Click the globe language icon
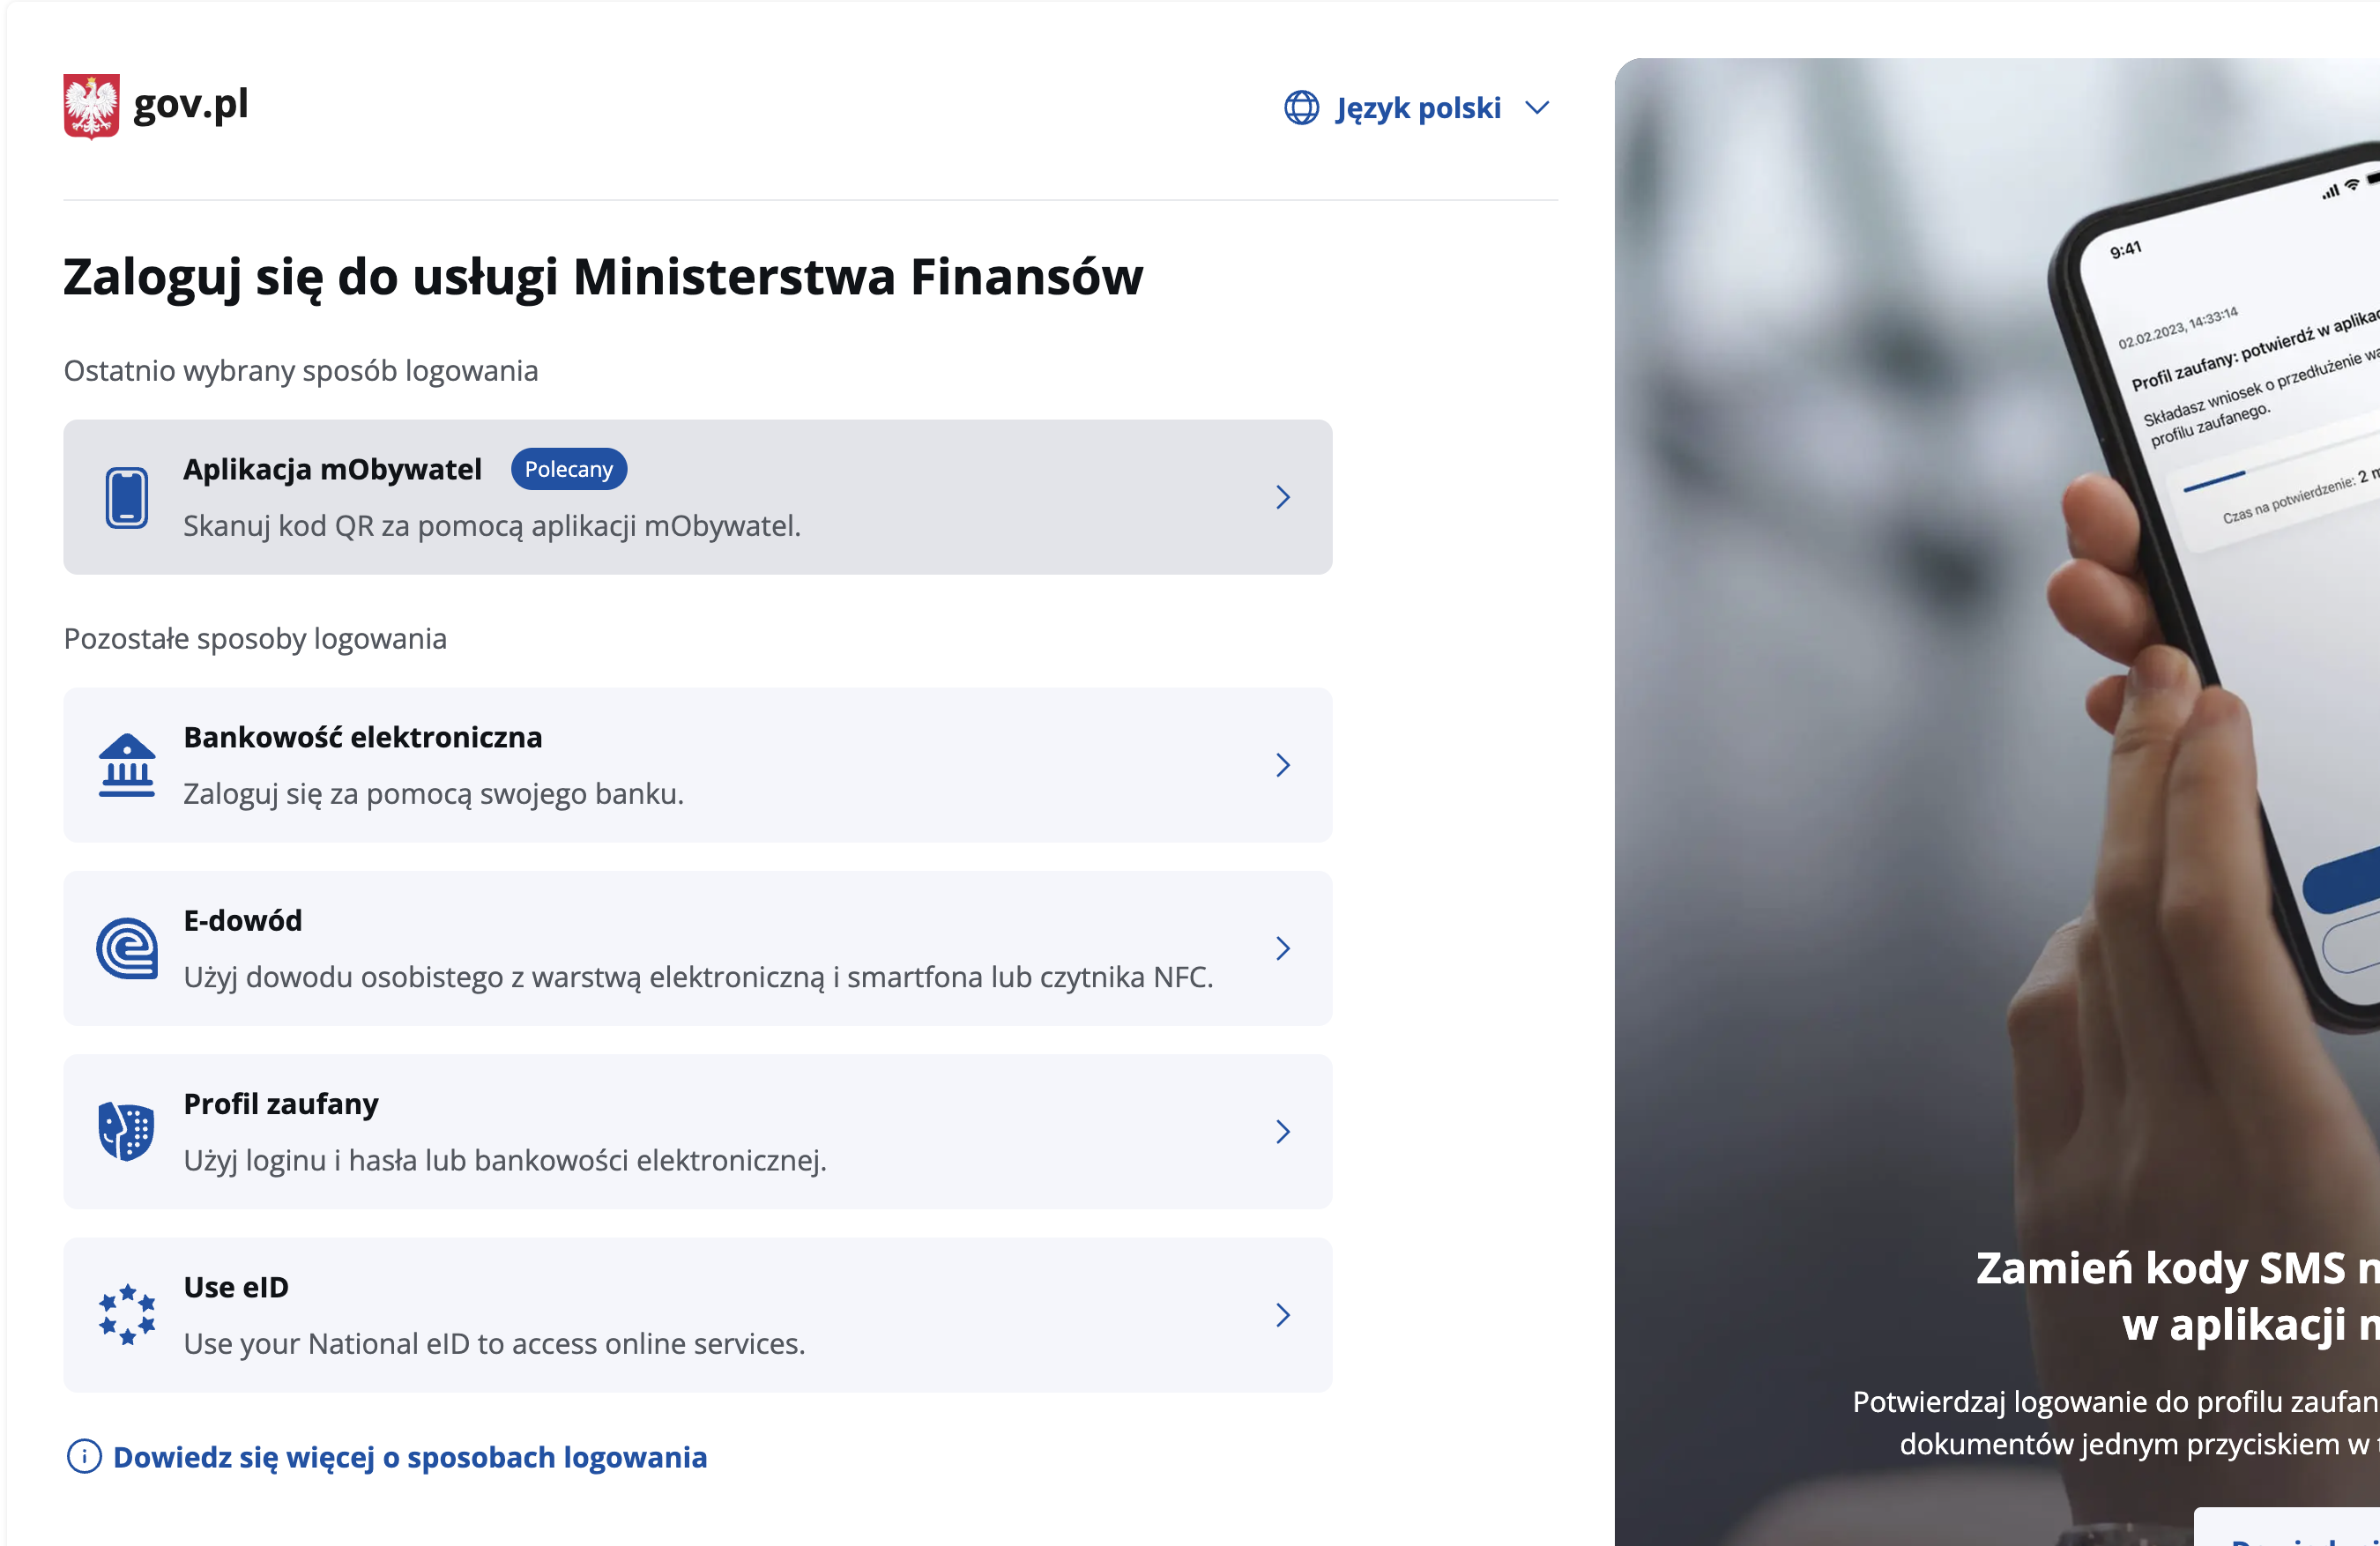This screenshot has height=1546, width=2380. tap(1301, 107)
